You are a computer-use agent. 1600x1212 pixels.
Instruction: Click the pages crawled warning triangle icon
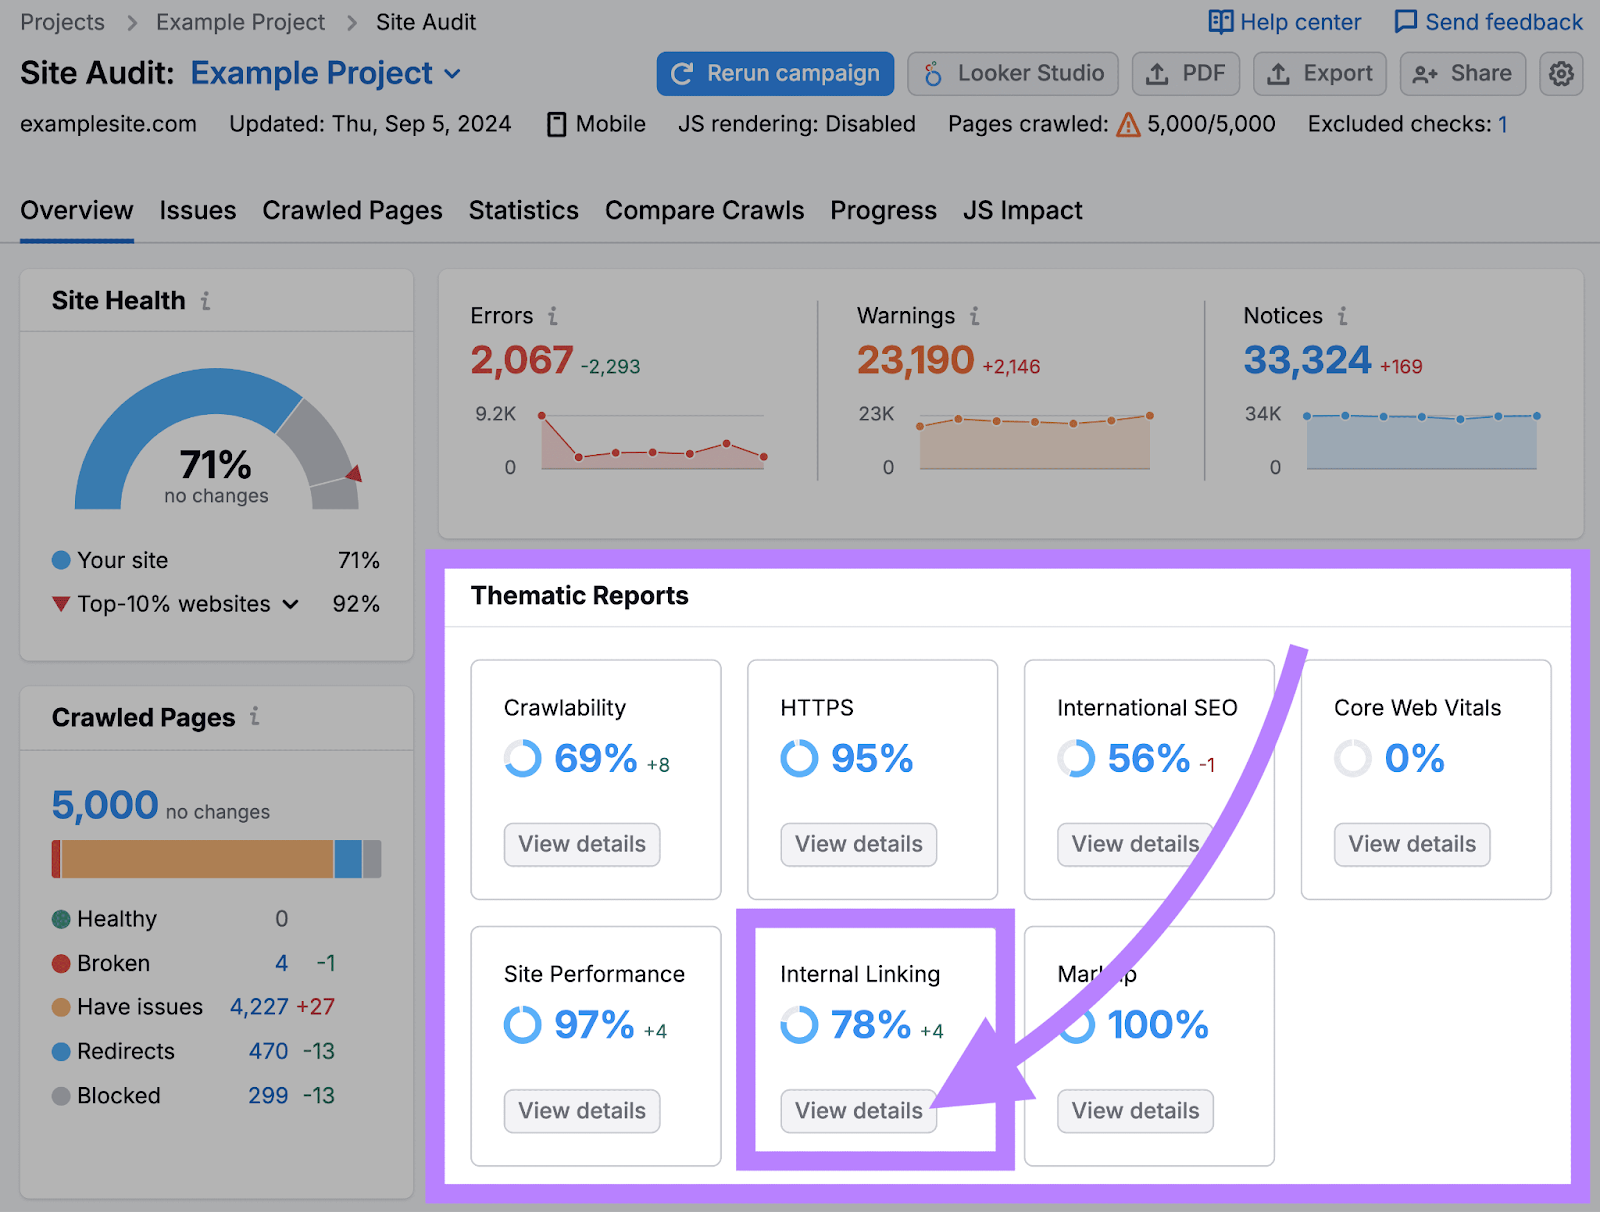coord(1128,124)
